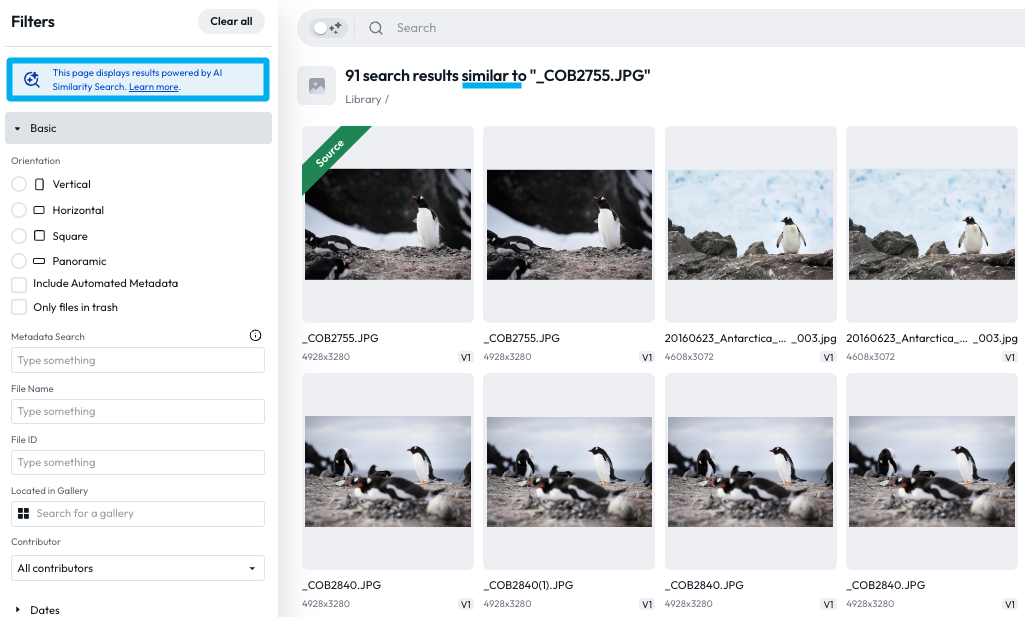Click the 91 search results heading text
The width and height of the screenshot is (1025, 617).
[x=497, y=76]
